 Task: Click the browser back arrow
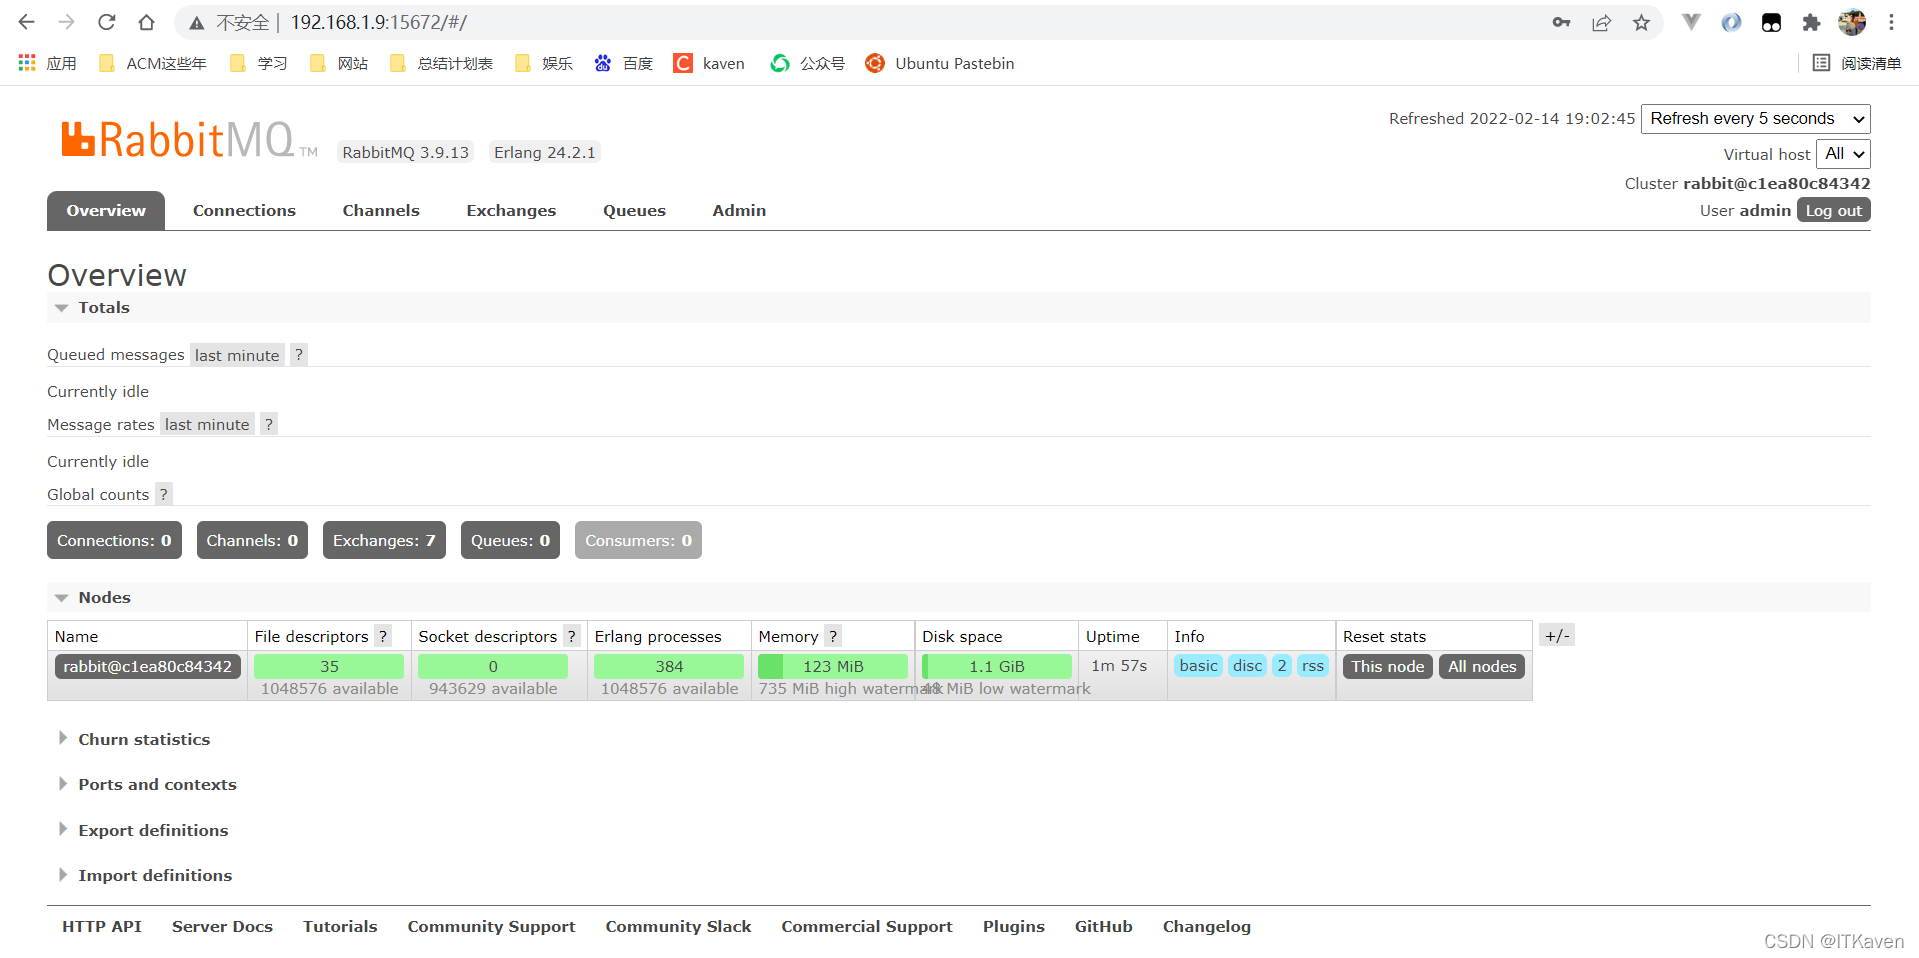[x=25, y=22]
